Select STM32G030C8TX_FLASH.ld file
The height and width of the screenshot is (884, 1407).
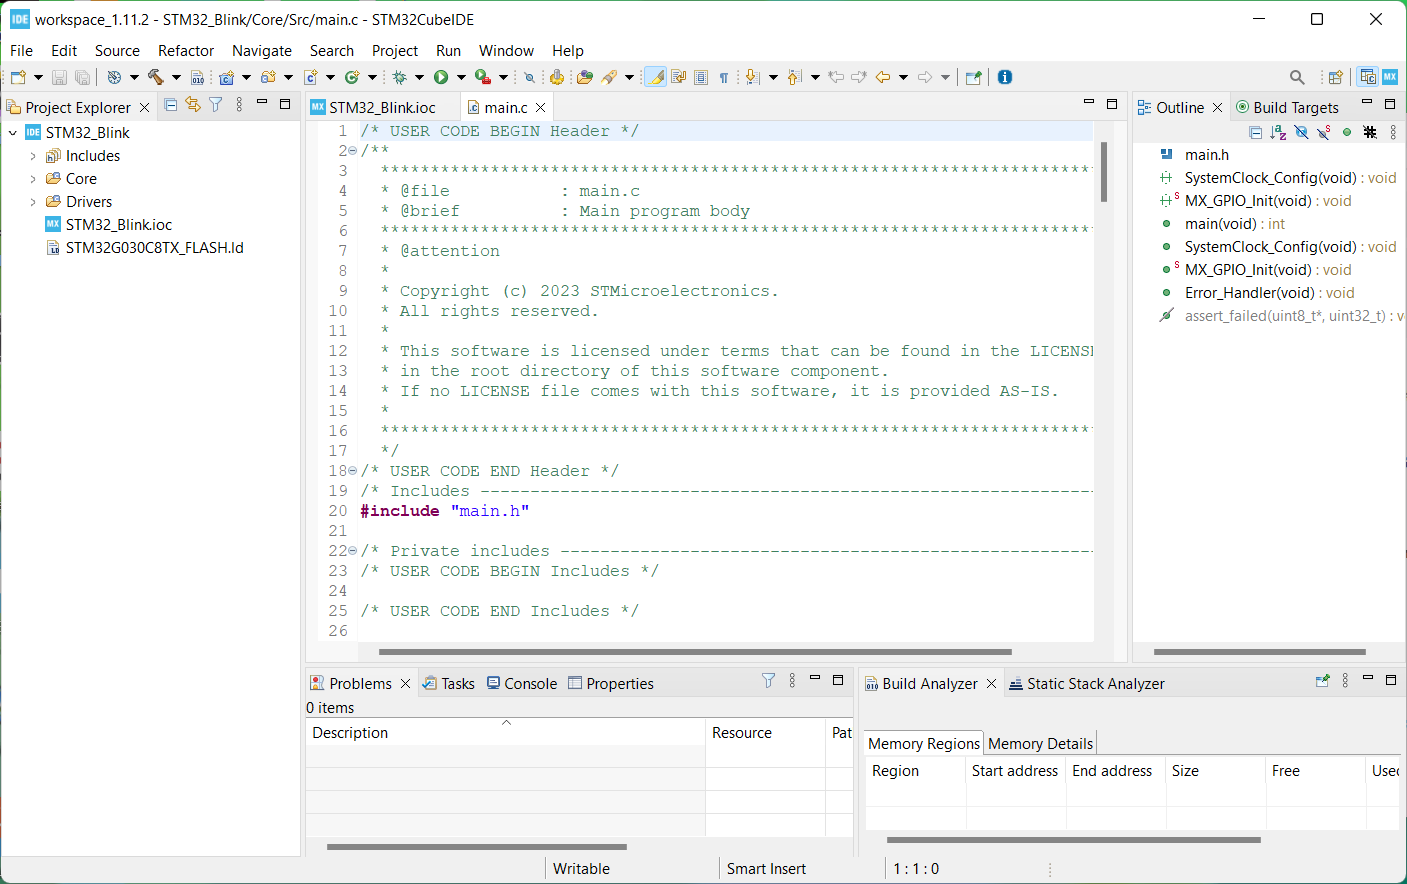(154, 248)
